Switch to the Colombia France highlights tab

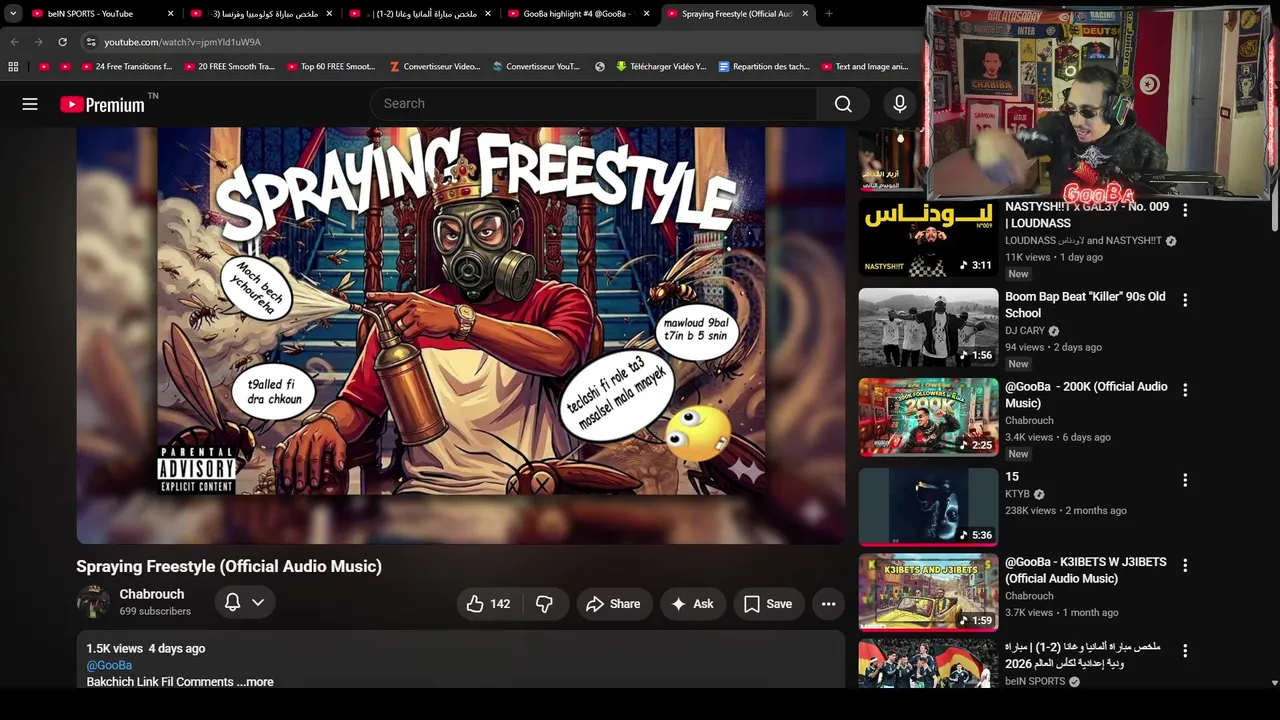point(260,14)
